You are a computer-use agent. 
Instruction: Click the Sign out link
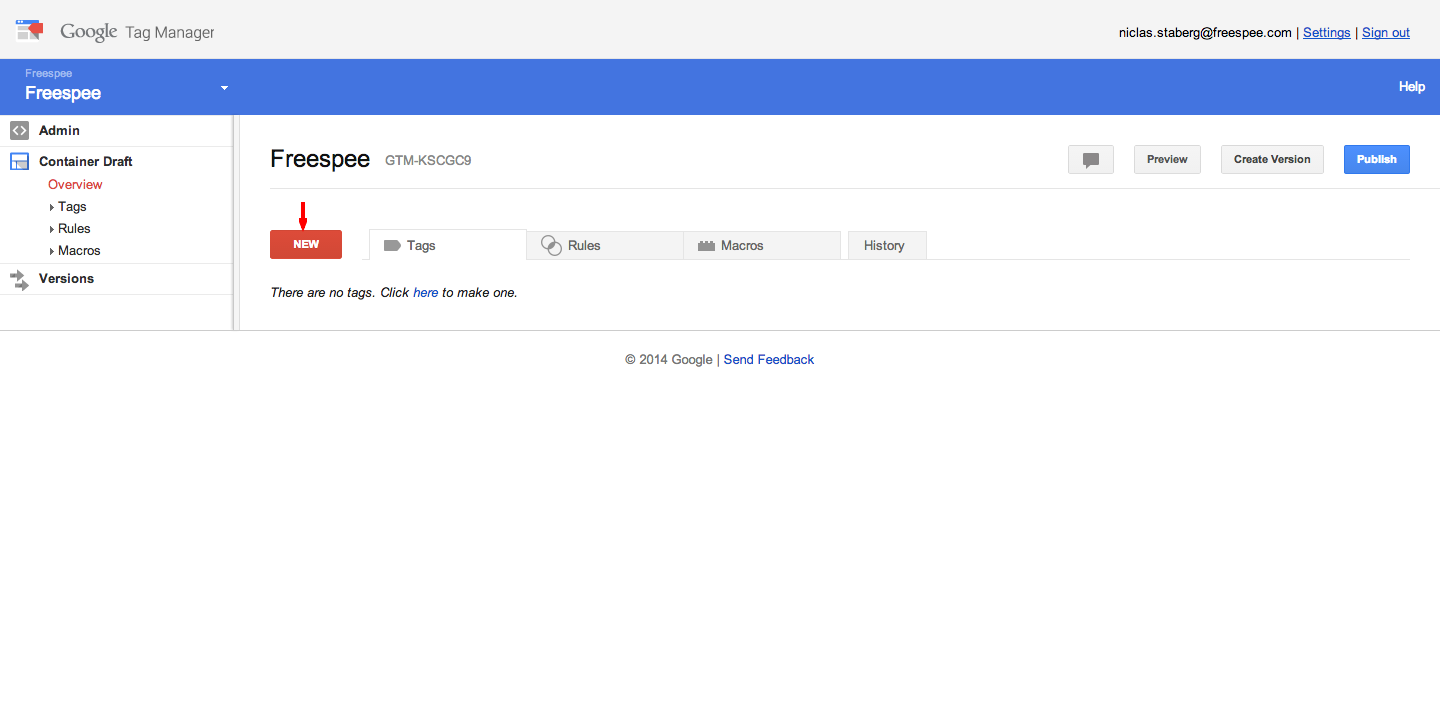pyautogui.click(x=1386, y=33)
